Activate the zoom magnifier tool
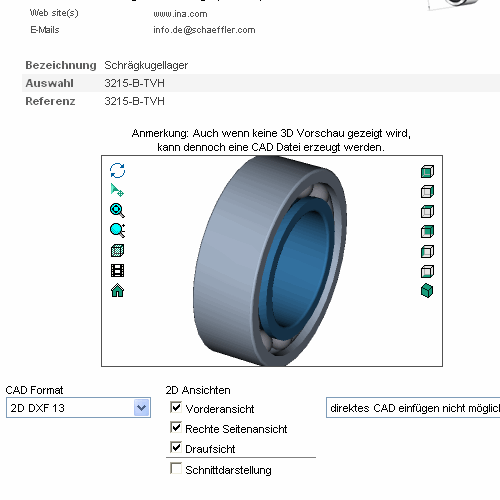 tap(117, 210)
